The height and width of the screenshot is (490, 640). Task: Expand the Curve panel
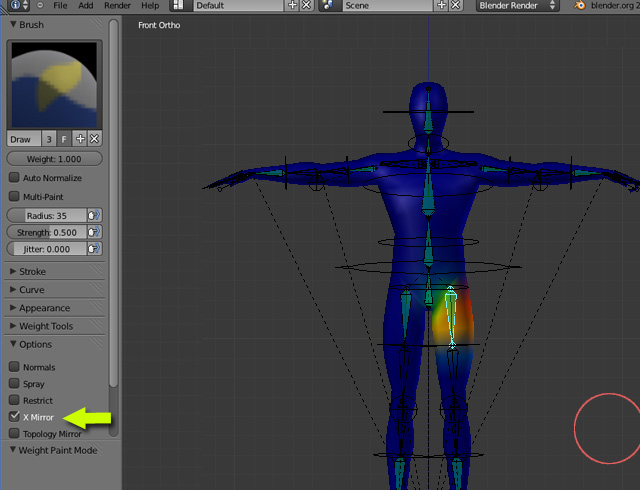[x=13, y=290]
